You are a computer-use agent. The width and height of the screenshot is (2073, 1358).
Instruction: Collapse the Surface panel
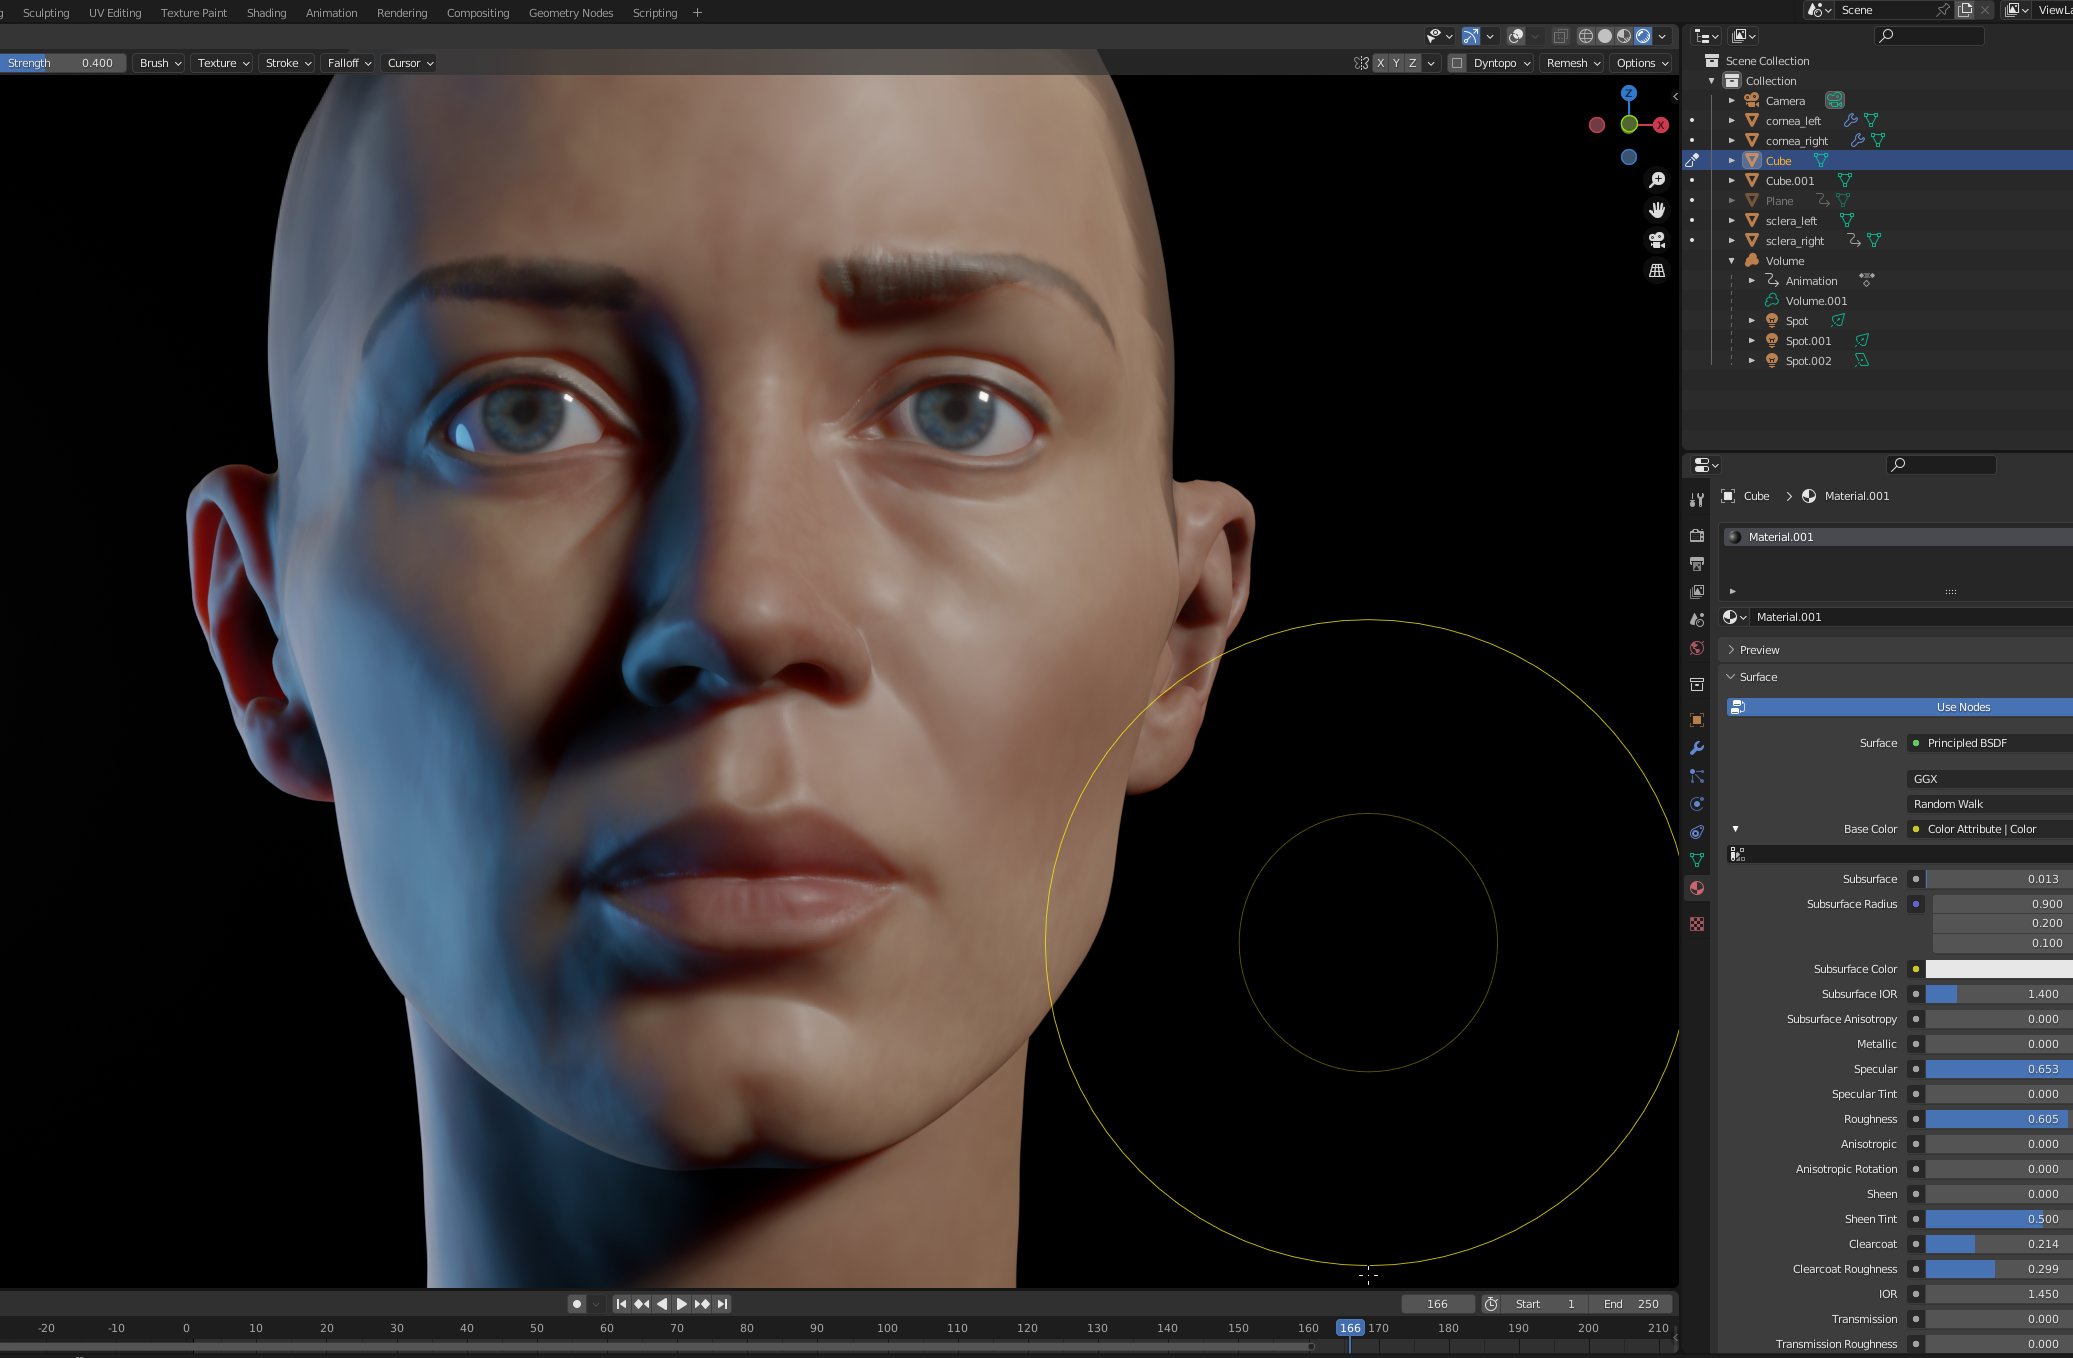(x=1757, y=677)
